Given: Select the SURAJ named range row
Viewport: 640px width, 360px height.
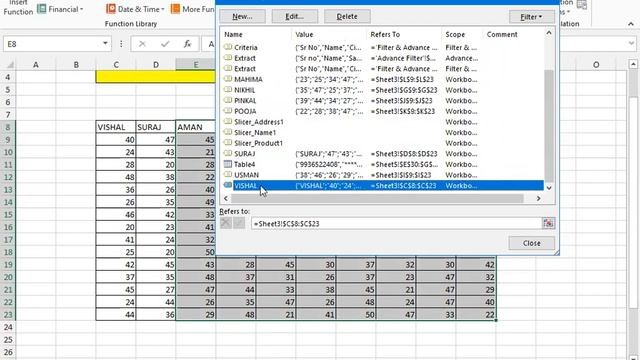Looking at the screenshot, I should (383, 153).
